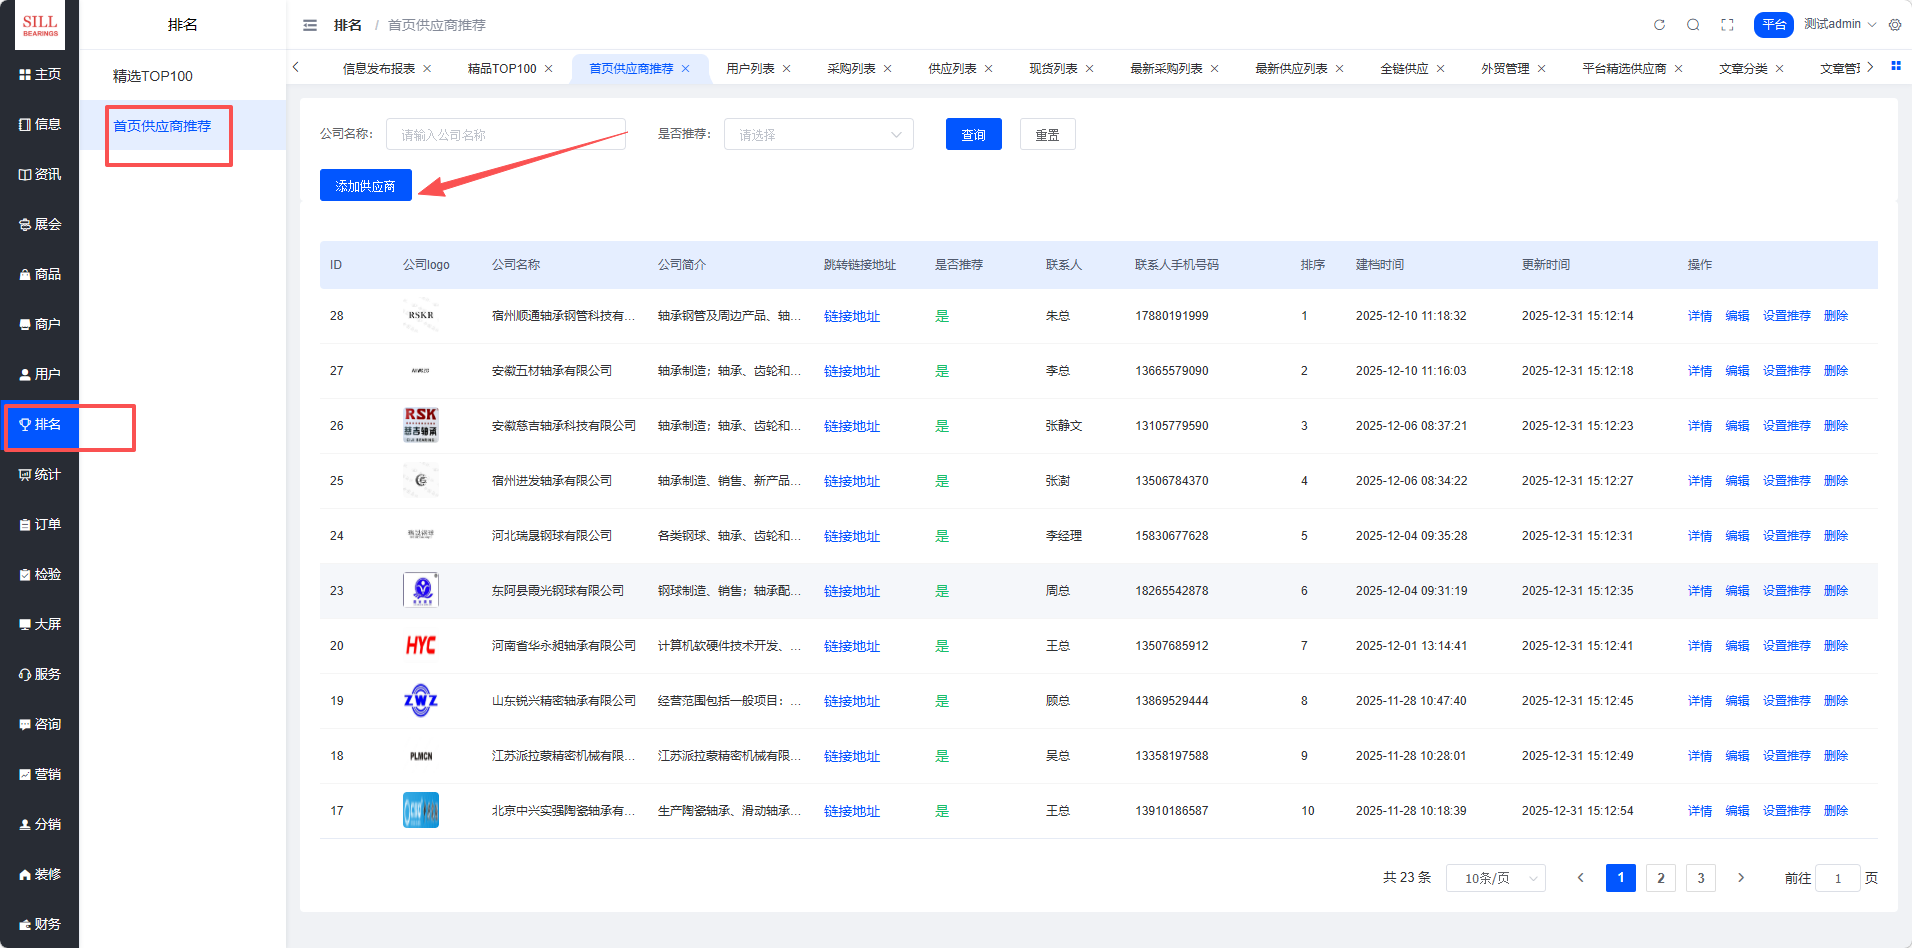
Task: Click the refresh icon in top bar
Action: (1659, 25)
